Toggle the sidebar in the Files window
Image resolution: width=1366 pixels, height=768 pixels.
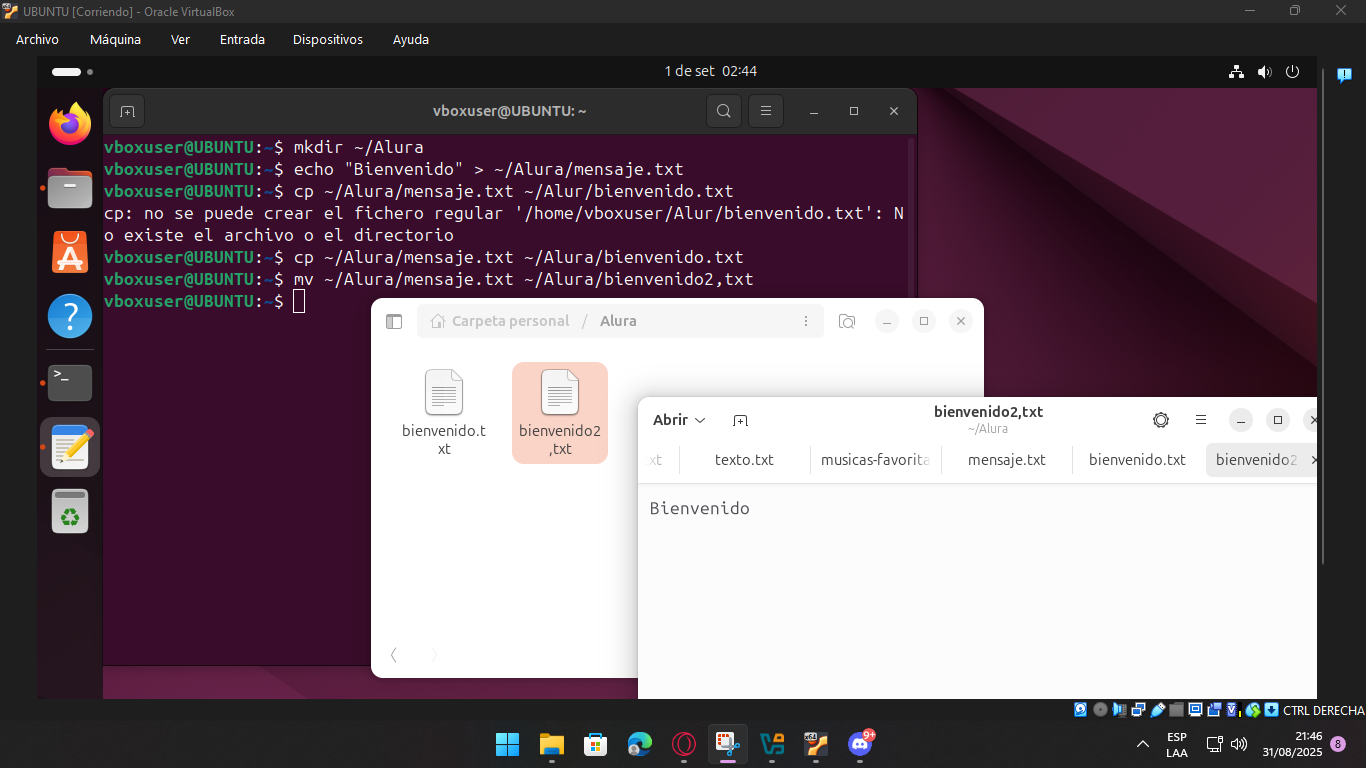coord(394,321)
